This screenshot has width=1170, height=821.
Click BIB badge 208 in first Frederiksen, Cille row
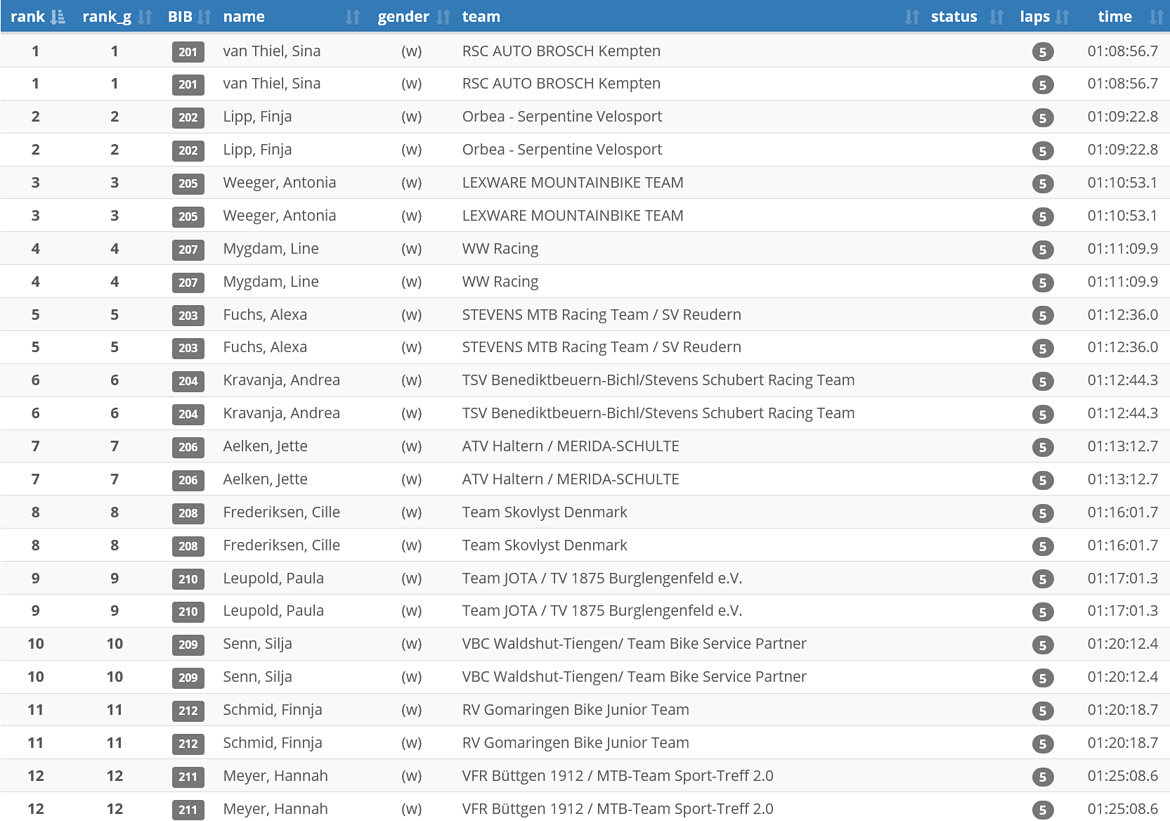[x=188, y=513]
